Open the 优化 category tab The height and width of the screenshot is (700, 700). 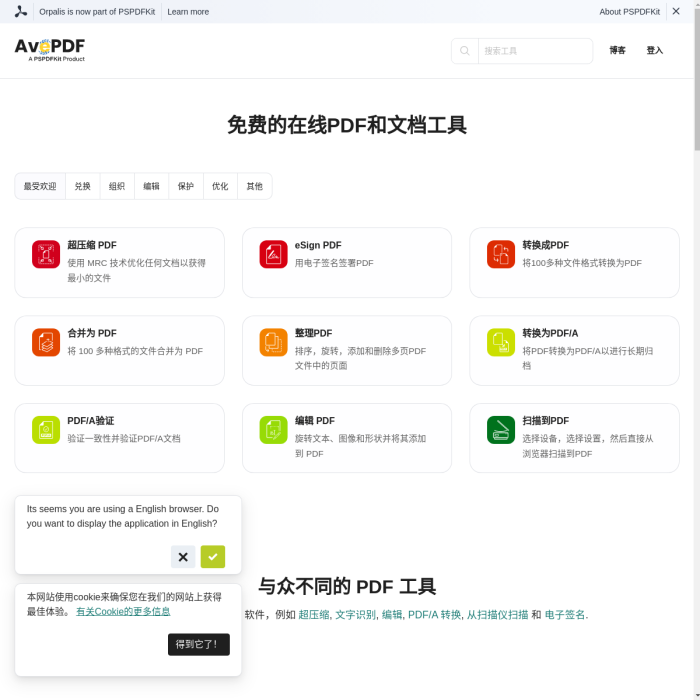[x=220, y=187]
